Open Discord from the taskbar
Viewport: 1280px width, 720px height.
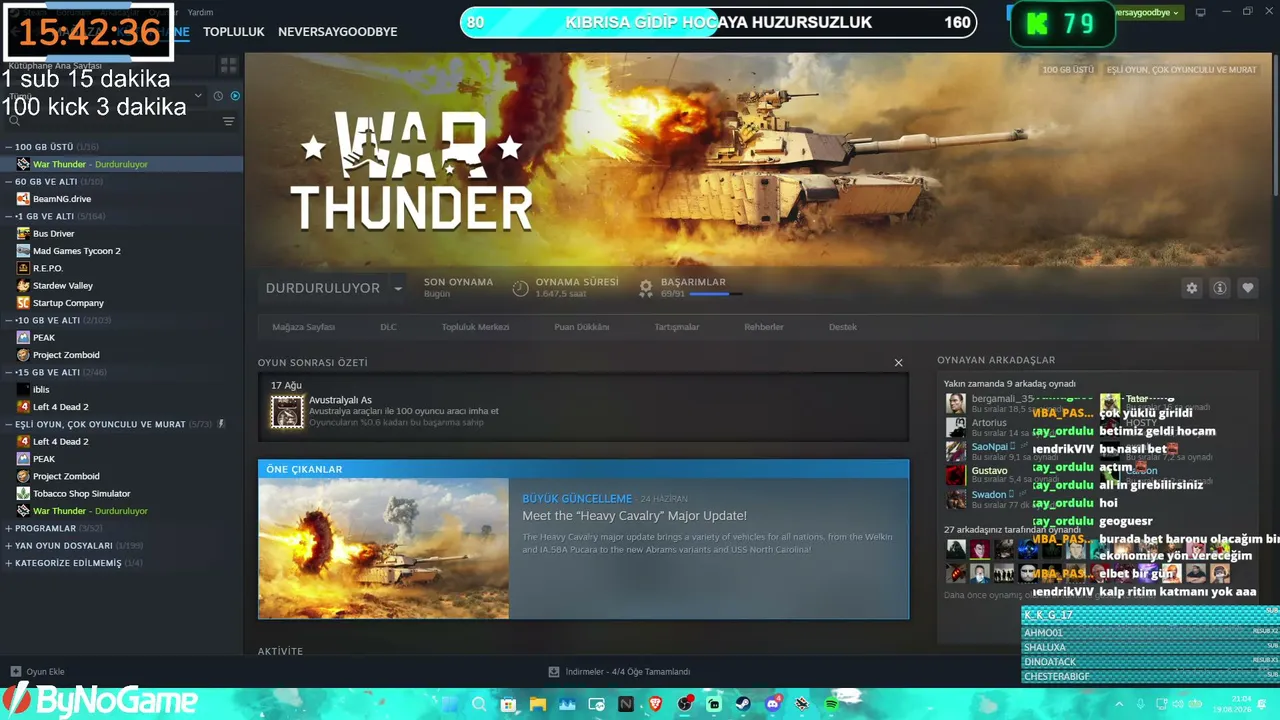[773, 704]
